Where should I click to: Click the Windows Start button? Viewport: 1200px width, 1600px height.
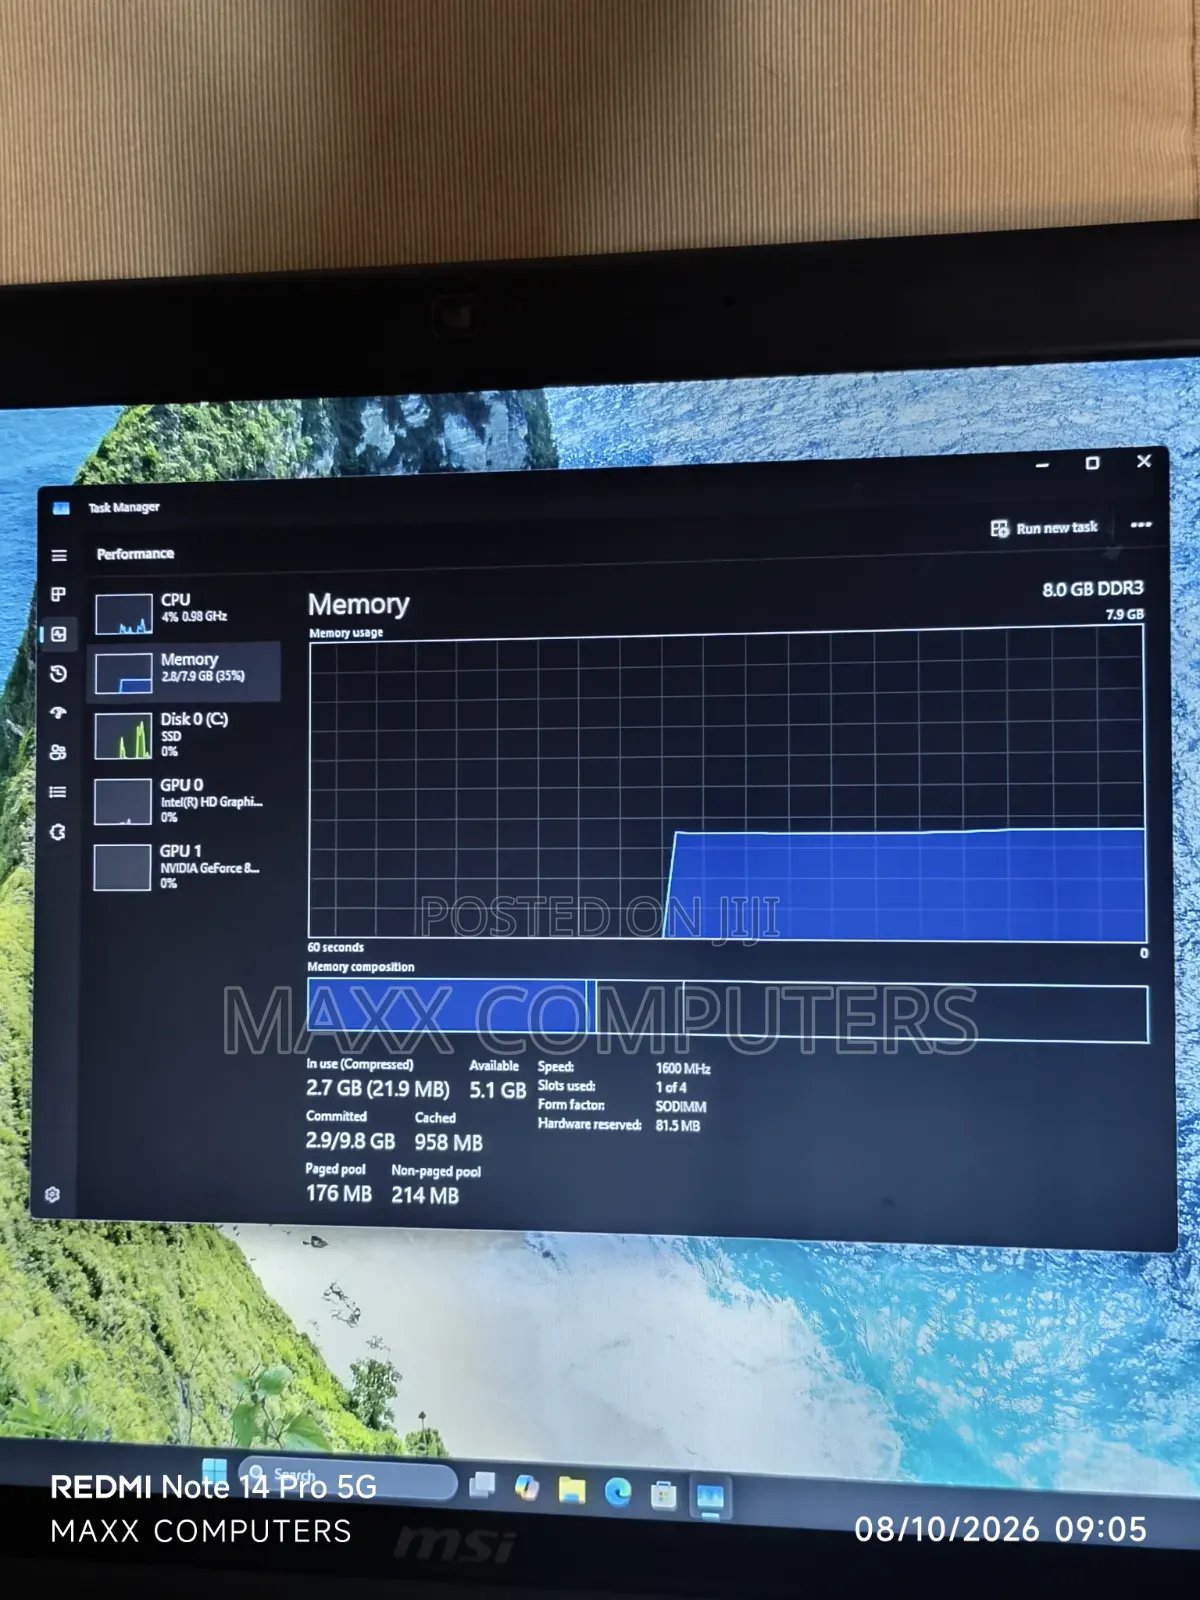click(214, 1470)
